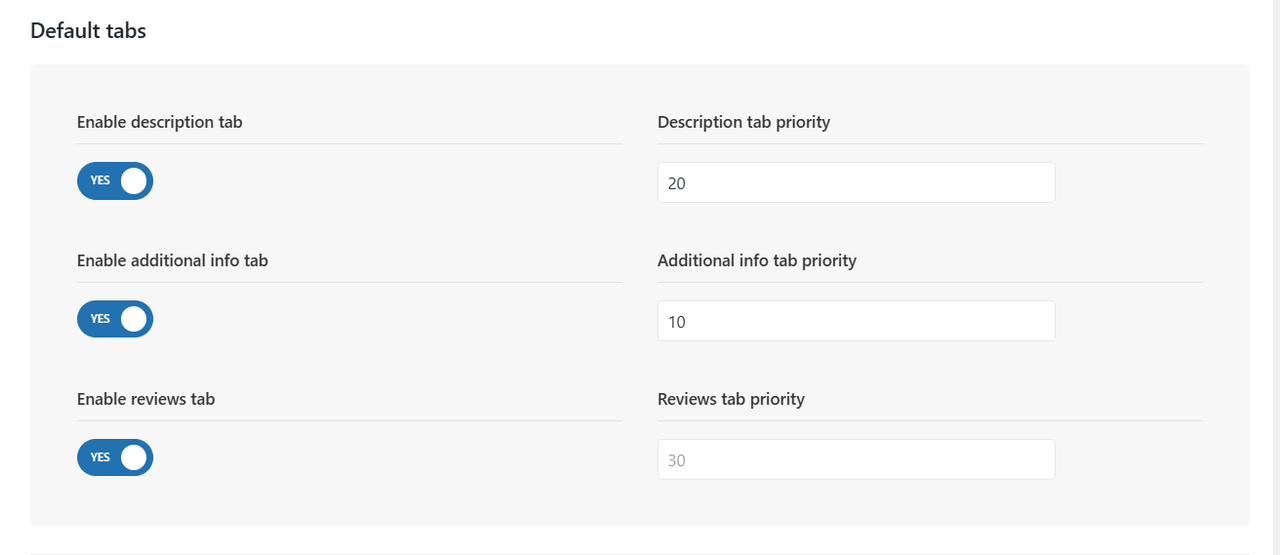Click the "Description tab priority" label
Viewport: 1280px width, 555px height.
coord(743,122)
